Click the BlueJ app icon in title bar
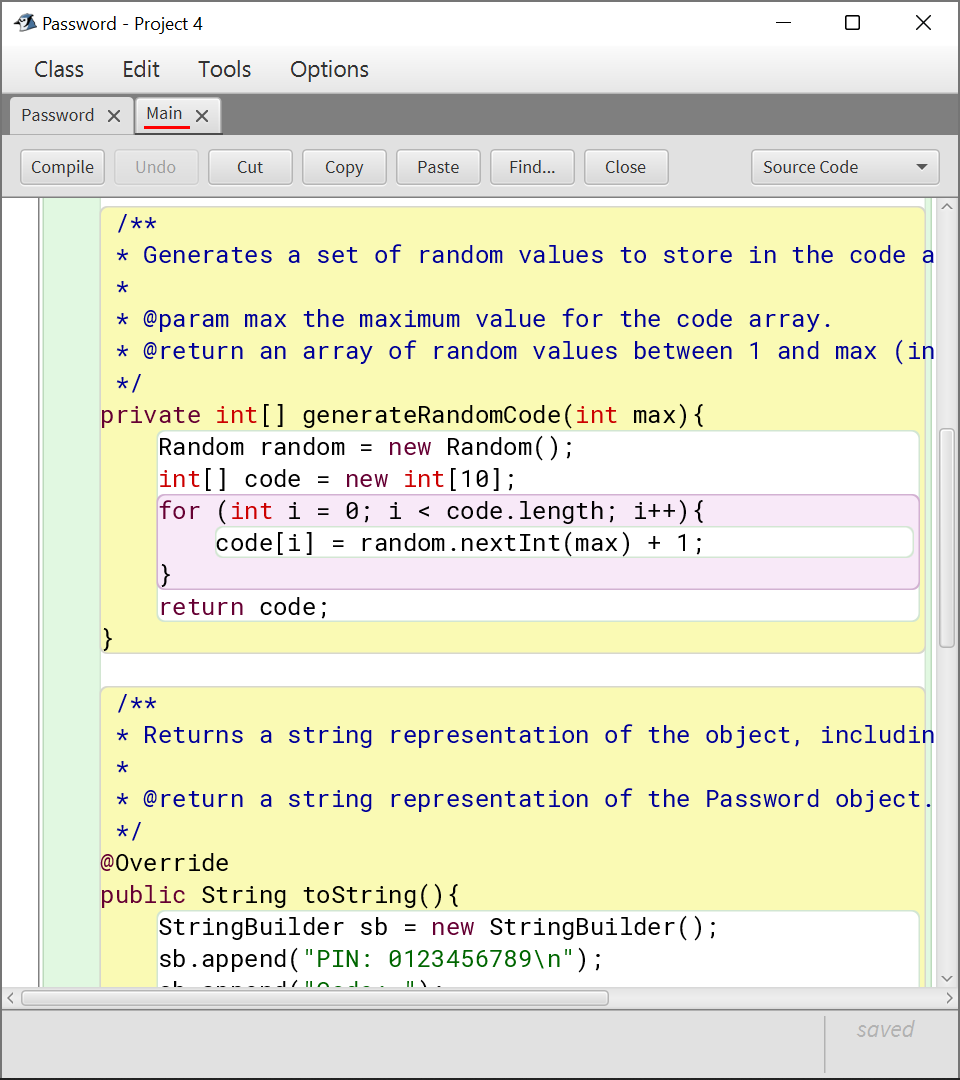960x1080 pixels. pyautogui.click(x=25, y=23)
